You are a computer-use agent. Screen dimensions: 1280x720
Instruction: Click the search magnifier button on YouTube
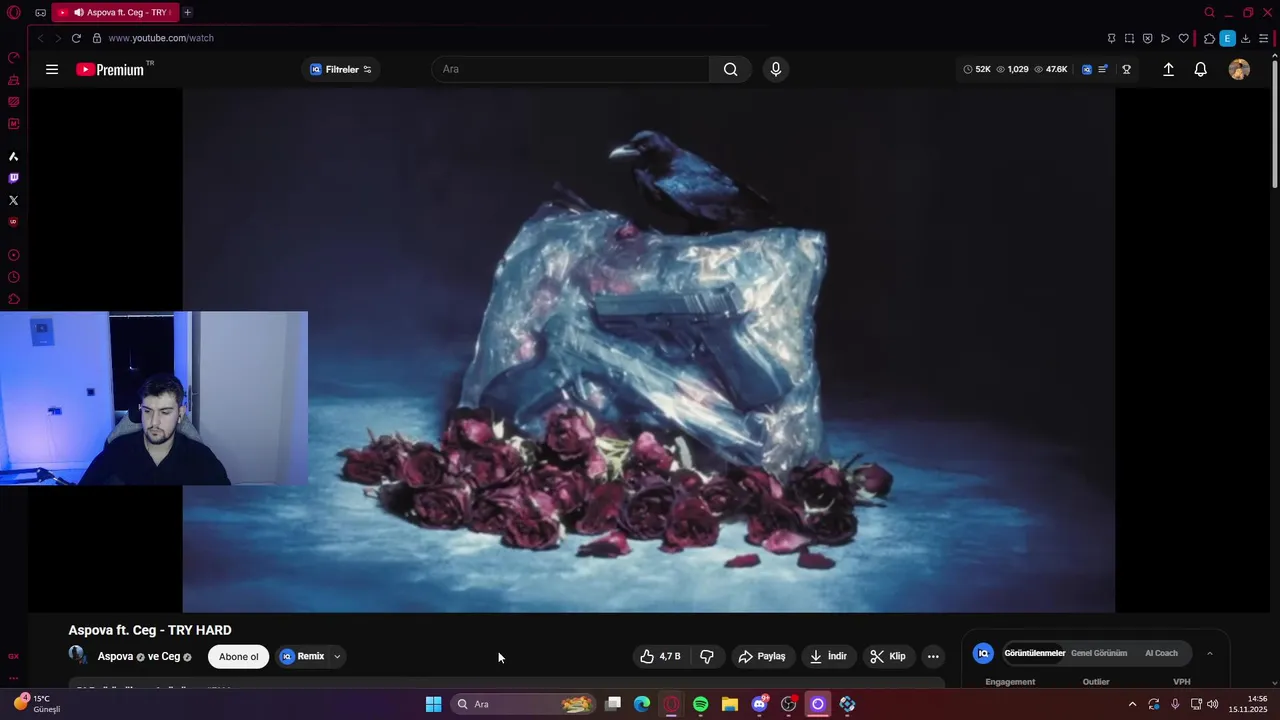tap(731, 69)
